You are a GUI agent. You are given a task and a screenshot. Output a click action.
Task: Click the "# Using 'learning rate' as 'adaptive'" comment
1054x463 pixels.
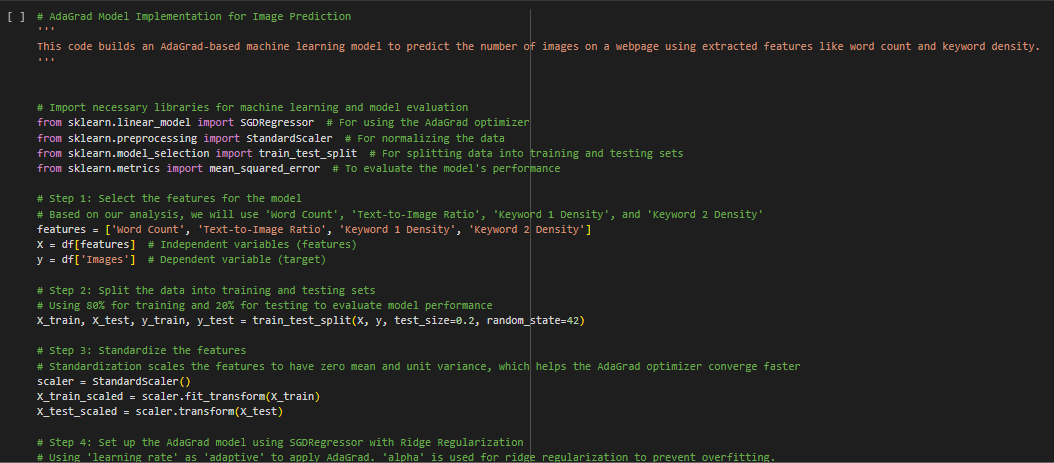[406, 458]
